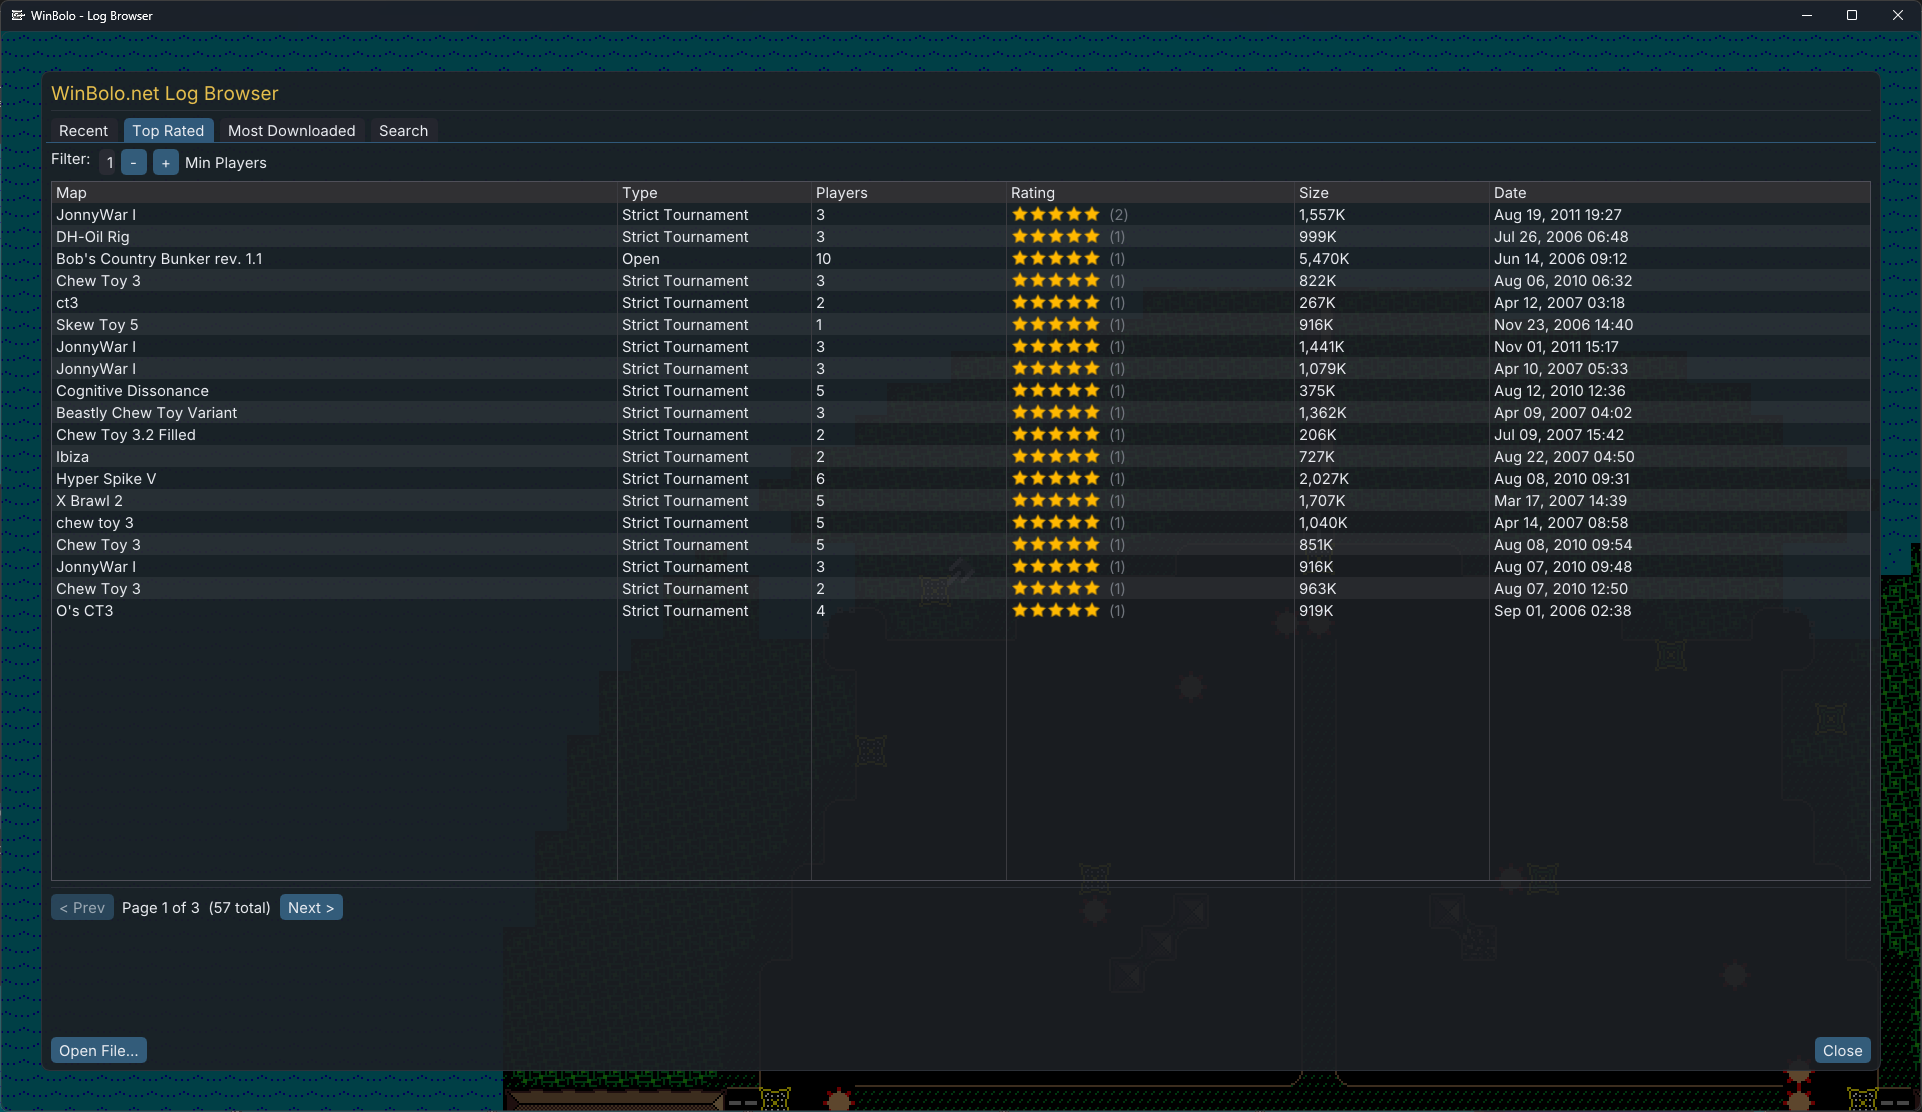Increase Min Players with the plus button
Screen dimensions: 1922x1112
coord(166,162)
